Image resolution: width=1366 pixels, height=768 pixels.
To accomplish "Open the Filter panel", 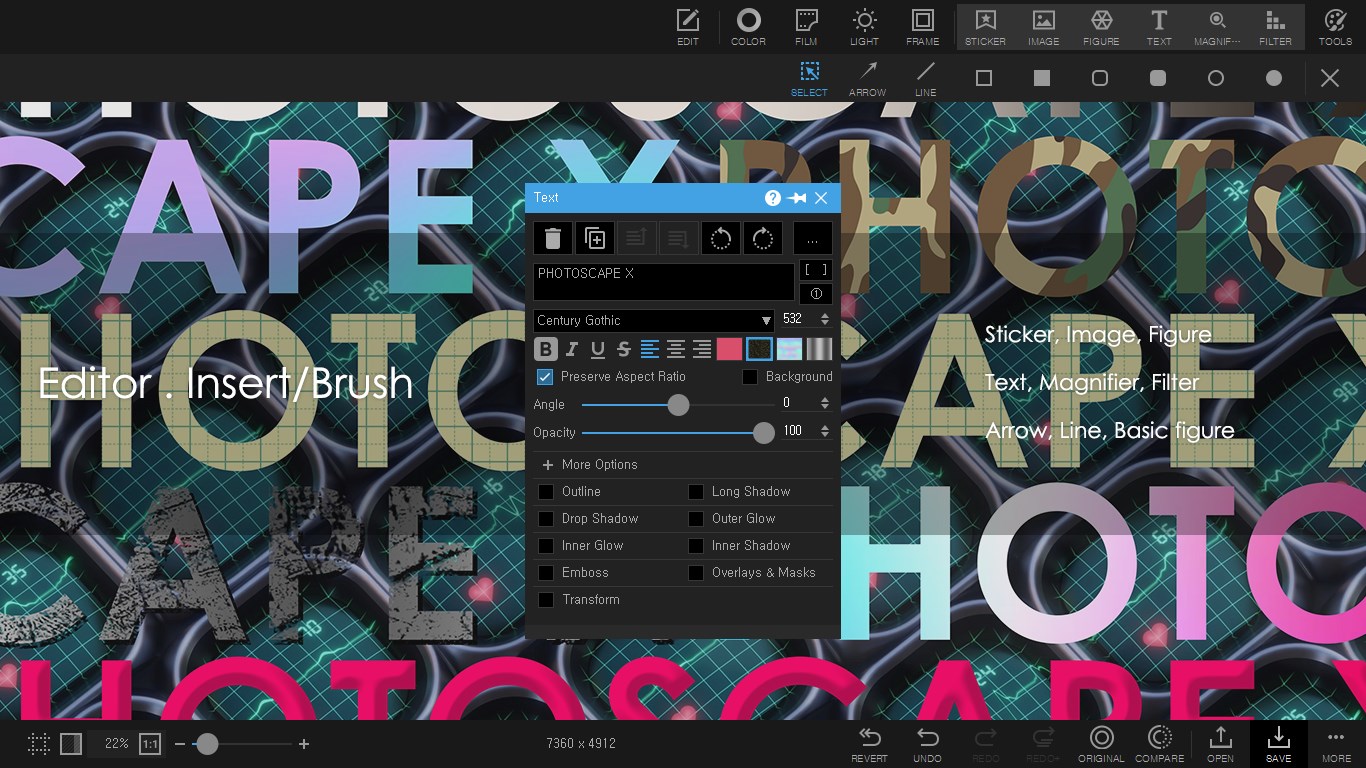I will click(1275, 26).
